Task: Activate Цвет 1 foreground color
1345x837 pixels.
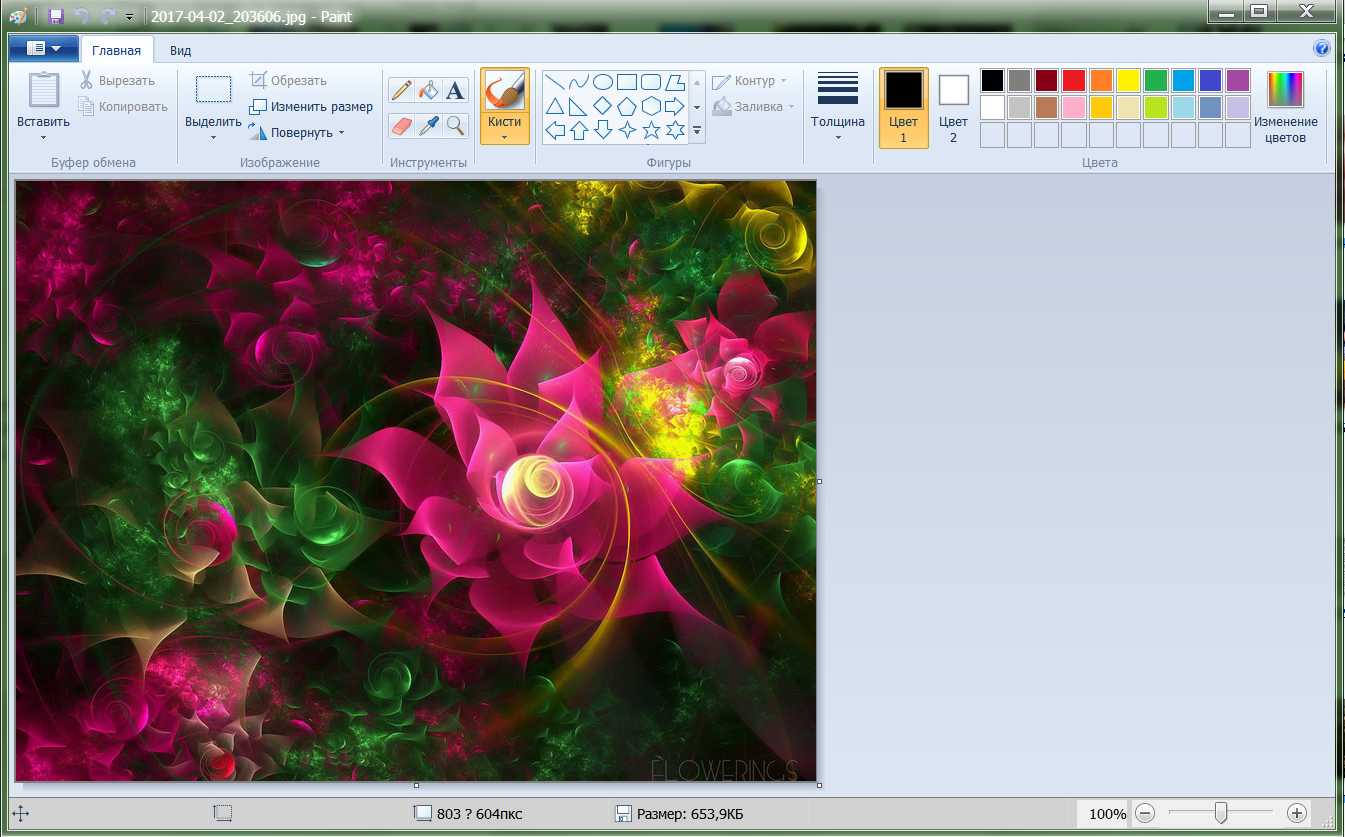Action: [x=904, y=108]
